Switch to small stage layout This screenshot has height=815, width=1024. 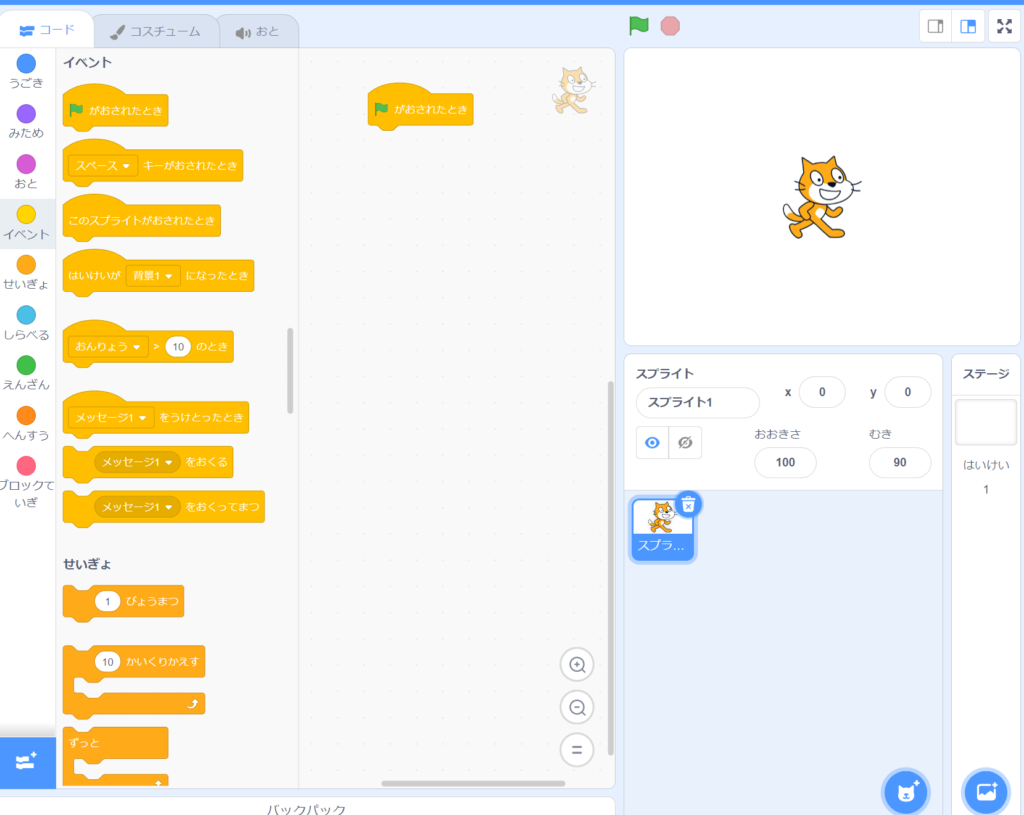tap(935, 27)
